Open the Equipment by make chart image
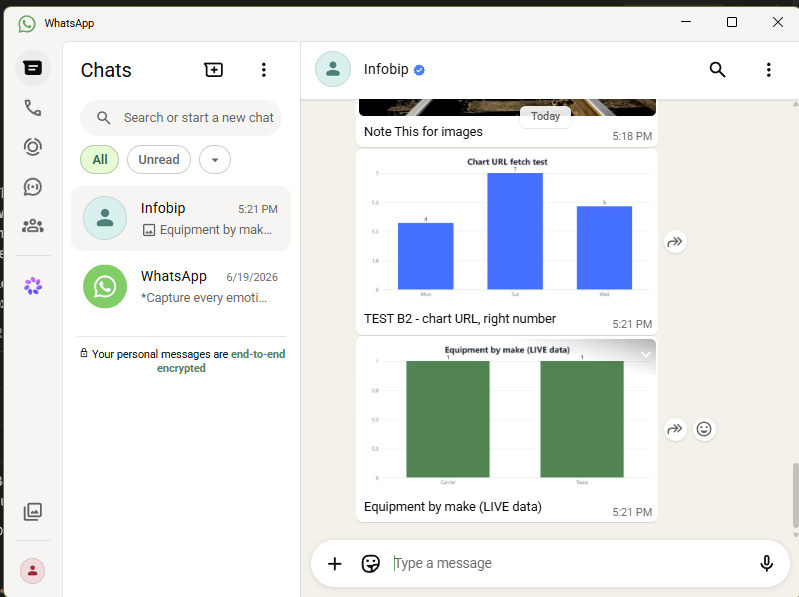 tap(507, 415)
